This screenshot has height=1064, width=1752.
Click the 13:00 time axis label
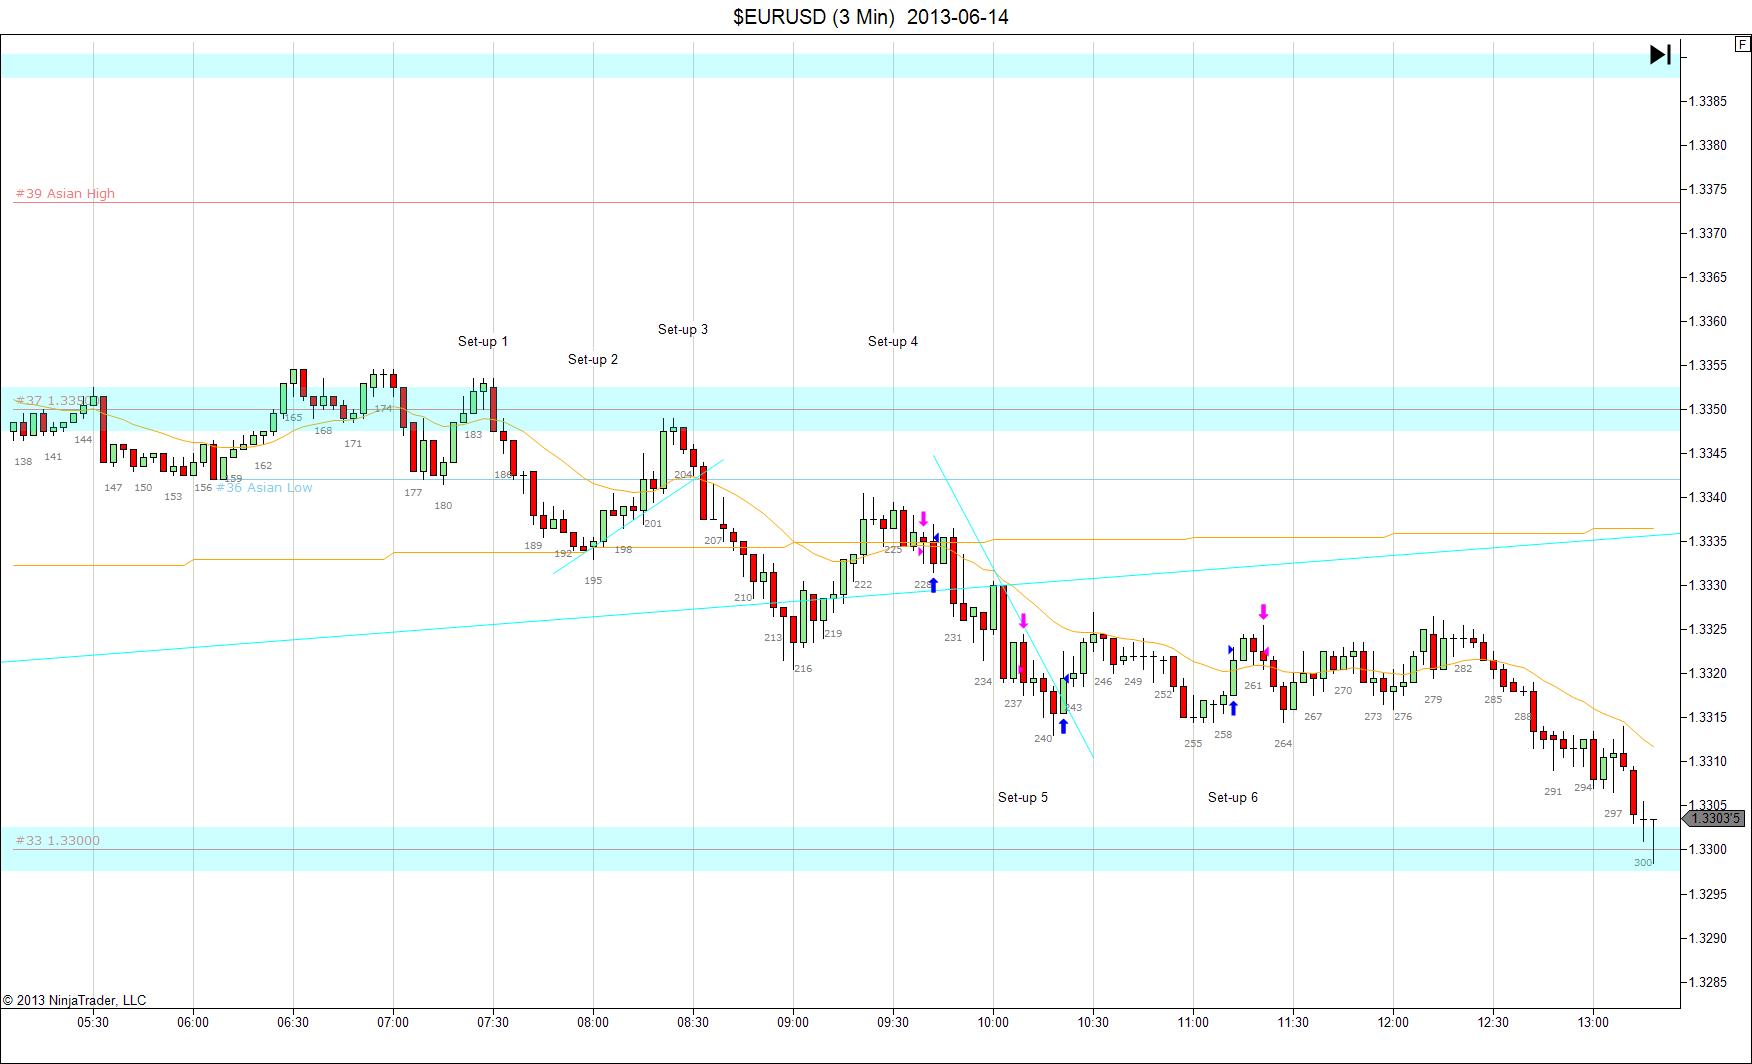(1593, 1022)
